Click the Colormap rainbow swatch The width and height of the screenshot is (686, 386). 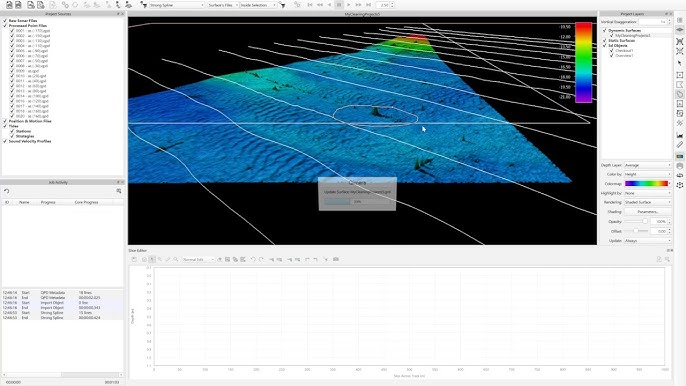[x=646, y=184]
